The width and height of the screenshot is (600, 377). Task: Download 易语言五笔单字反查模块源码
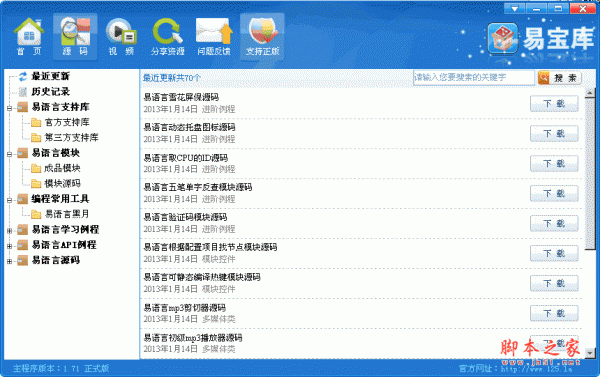554,193
